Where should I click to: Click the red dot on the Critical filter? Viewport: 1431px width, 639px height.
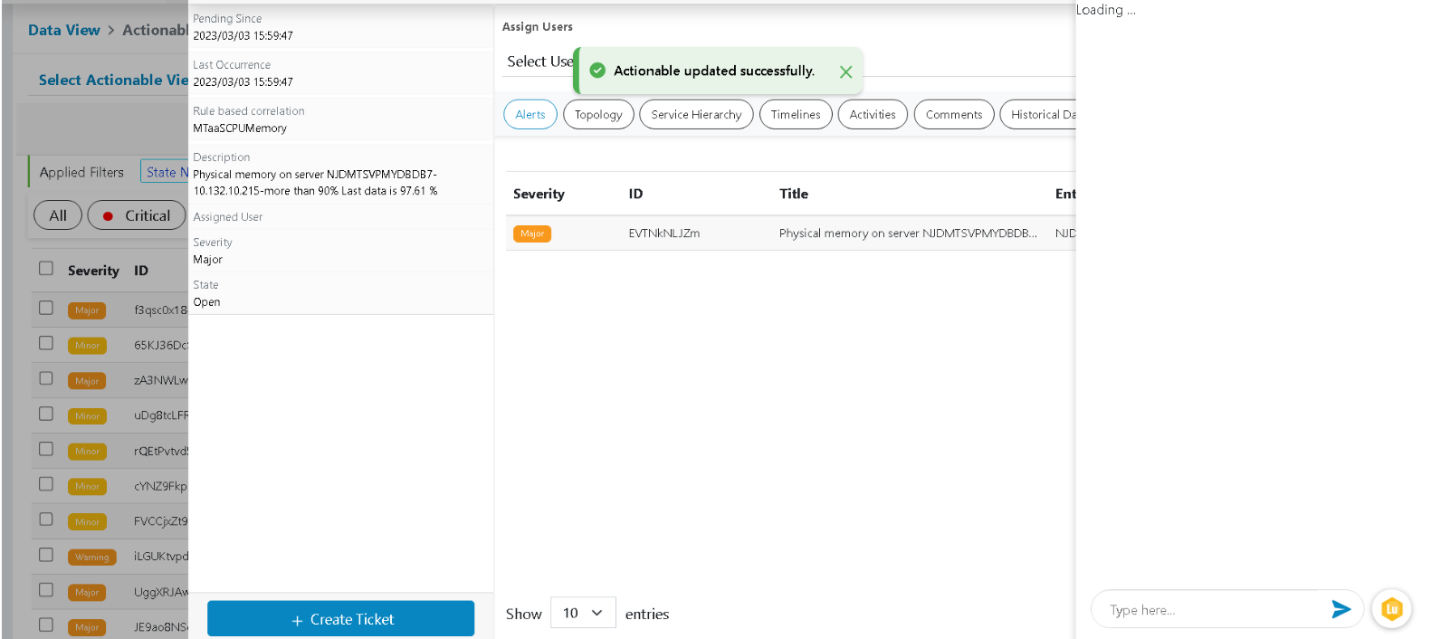pyautogui.click(x=108, y=216)
